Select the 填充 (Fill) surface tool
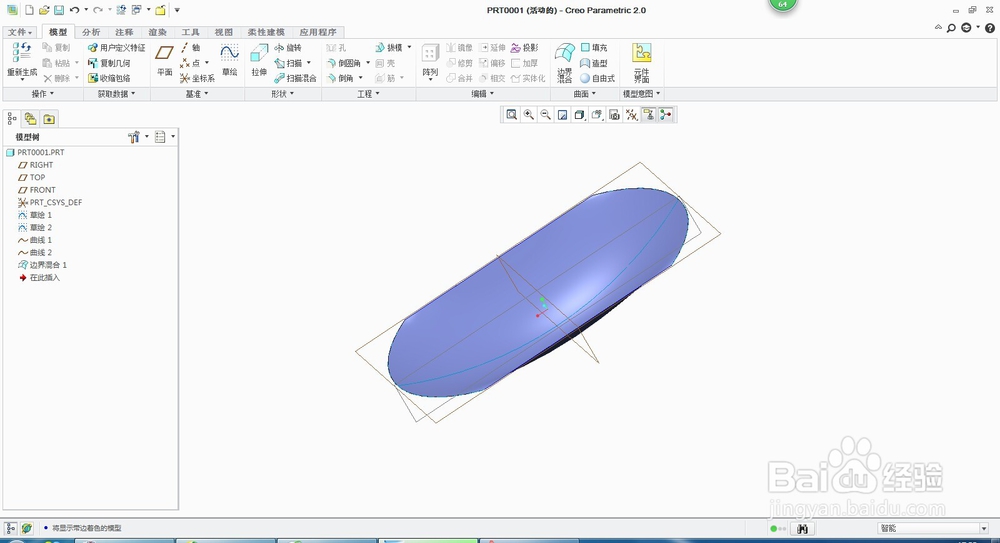 (x=594, y=48)
